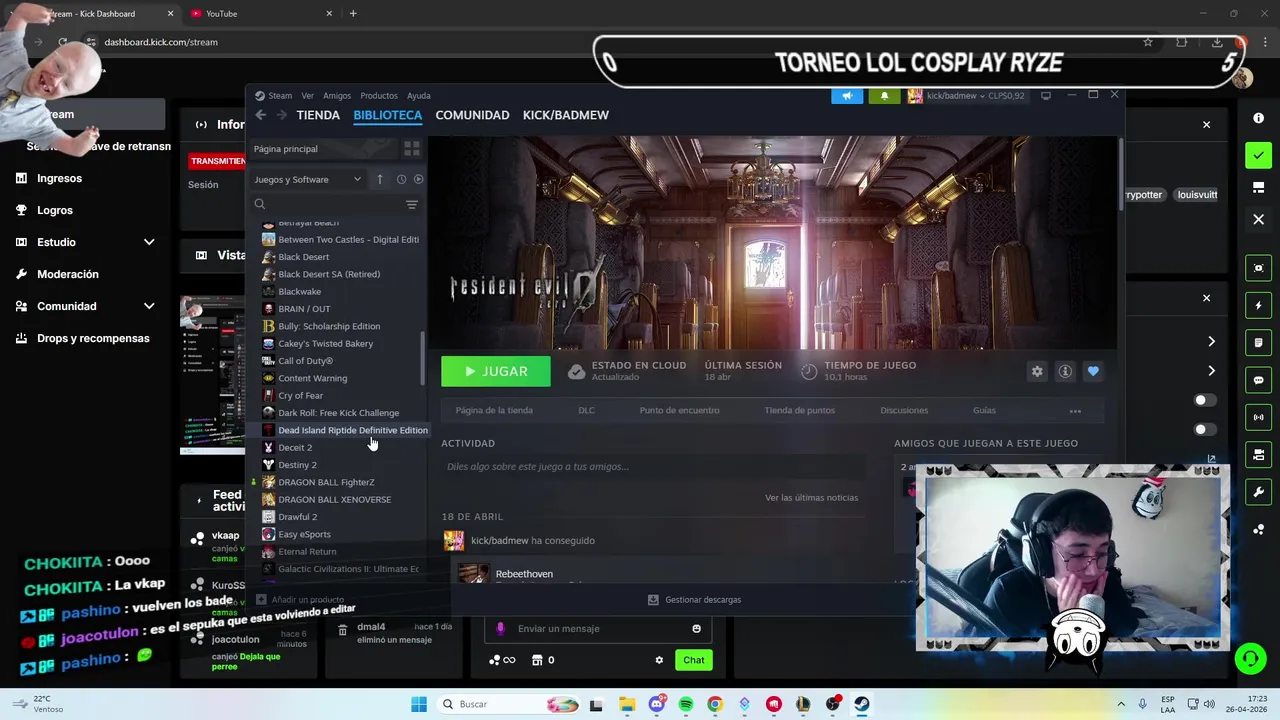Toggle the upper Kick dashboard switch
The image size is (1280, 720).
(1205, 400)
